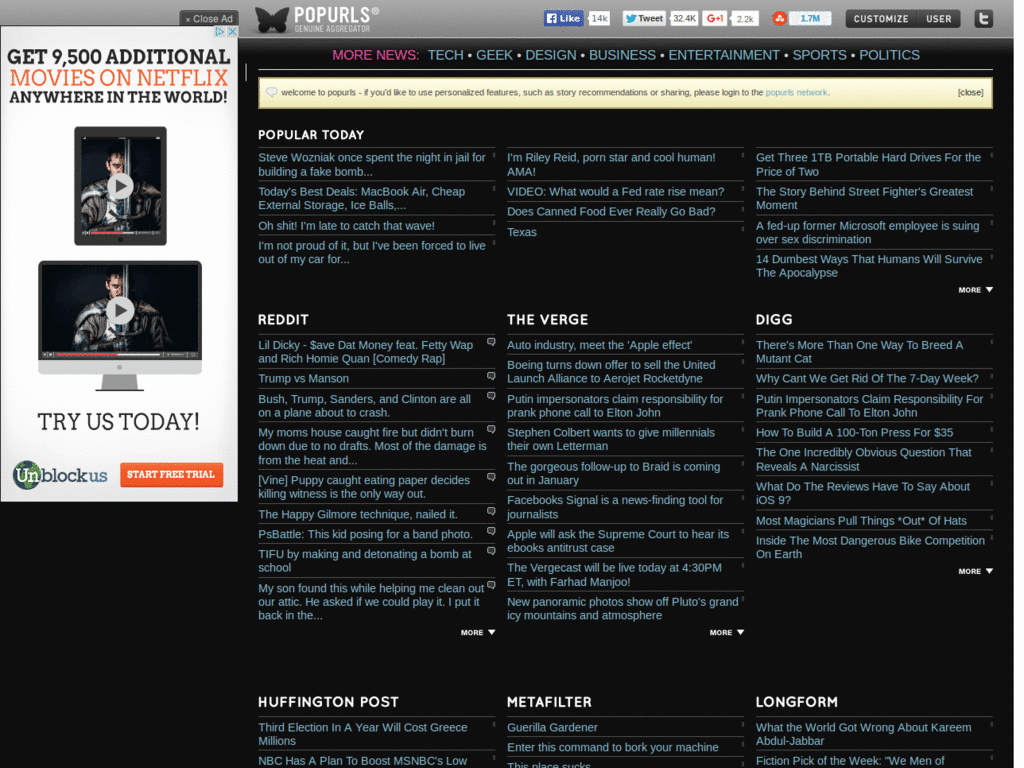Open the SPORTS news category
The height and width of the screenshot is (768, 1024).
820,56
